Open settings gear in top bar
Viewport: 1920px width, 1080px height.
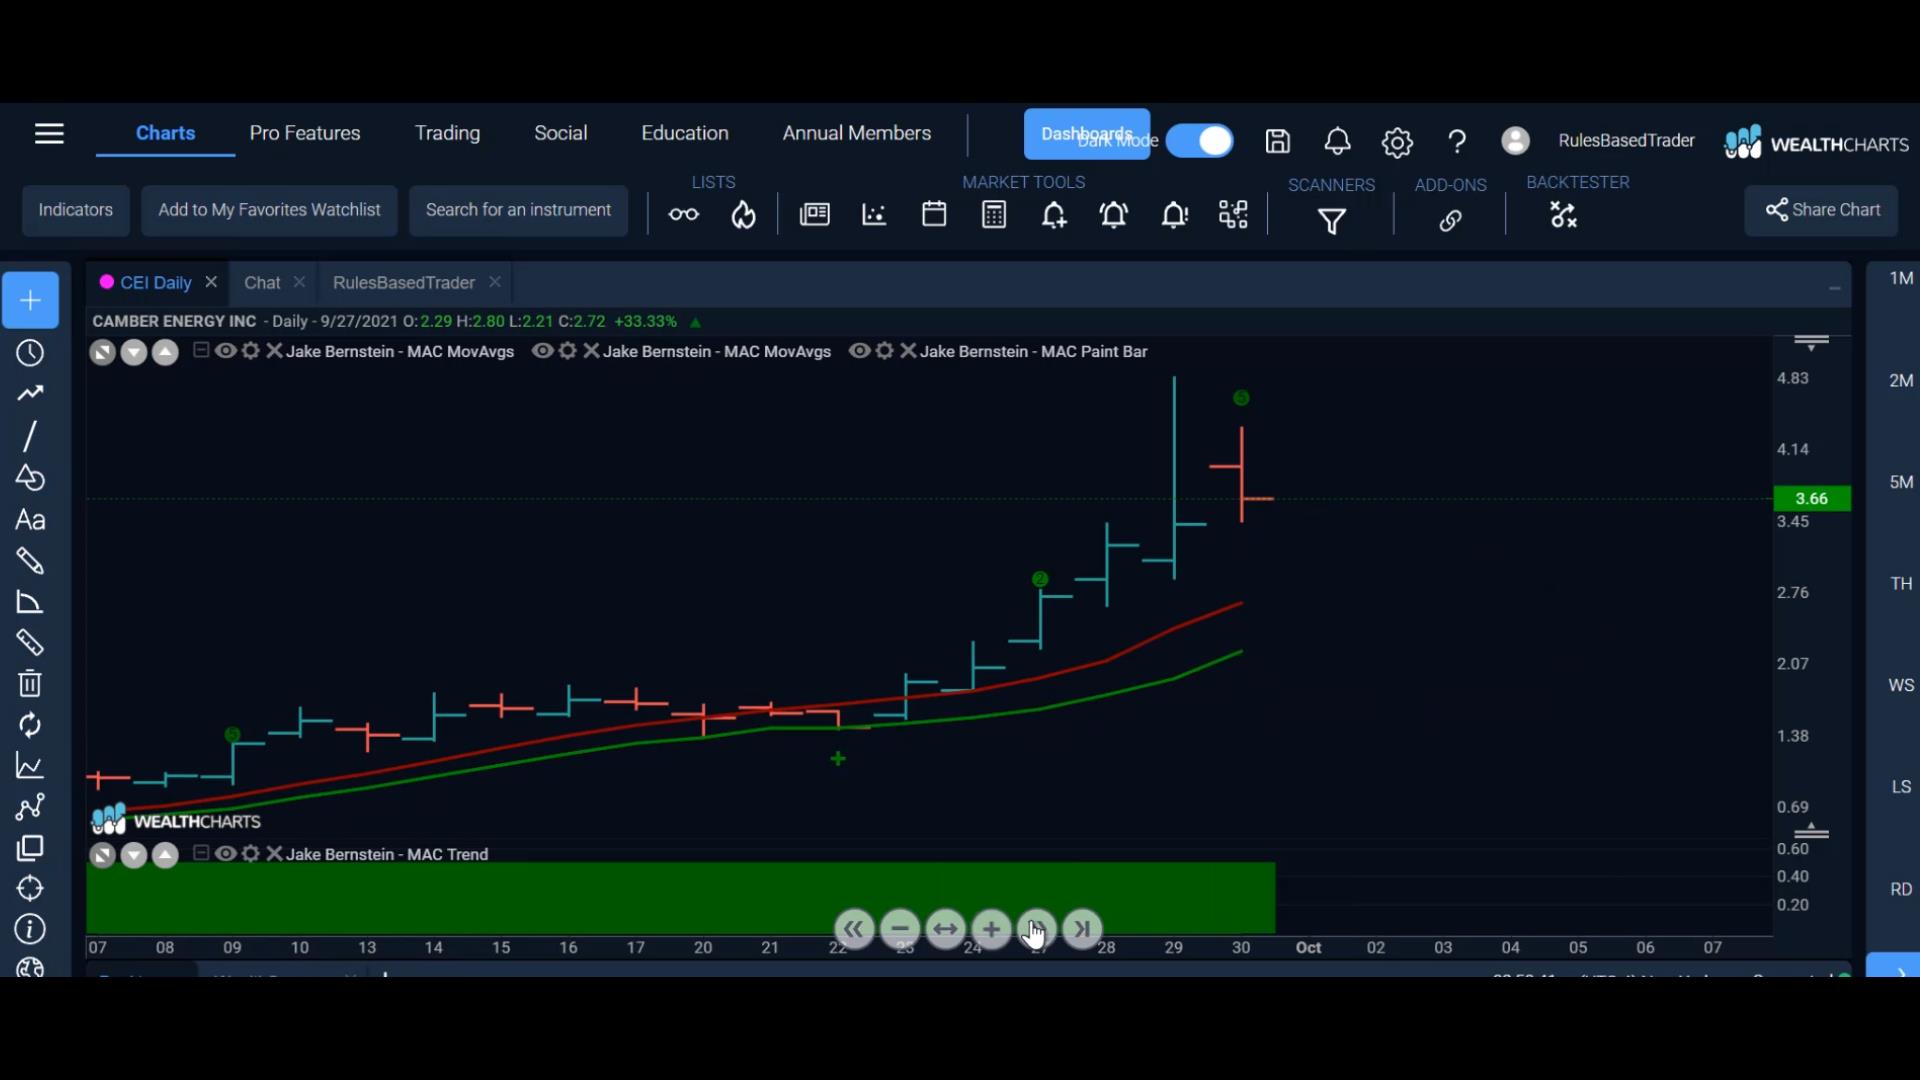coord(1397,143)
